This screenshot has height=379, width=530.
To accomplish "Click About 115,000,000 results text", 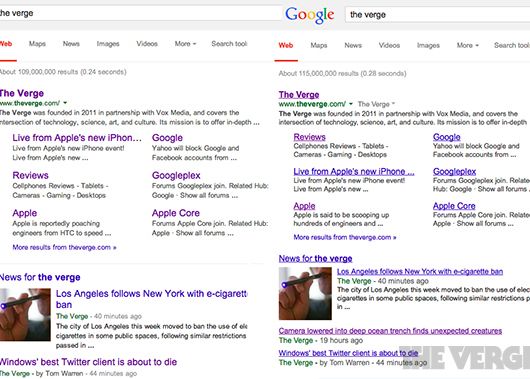I will point(342,73).
